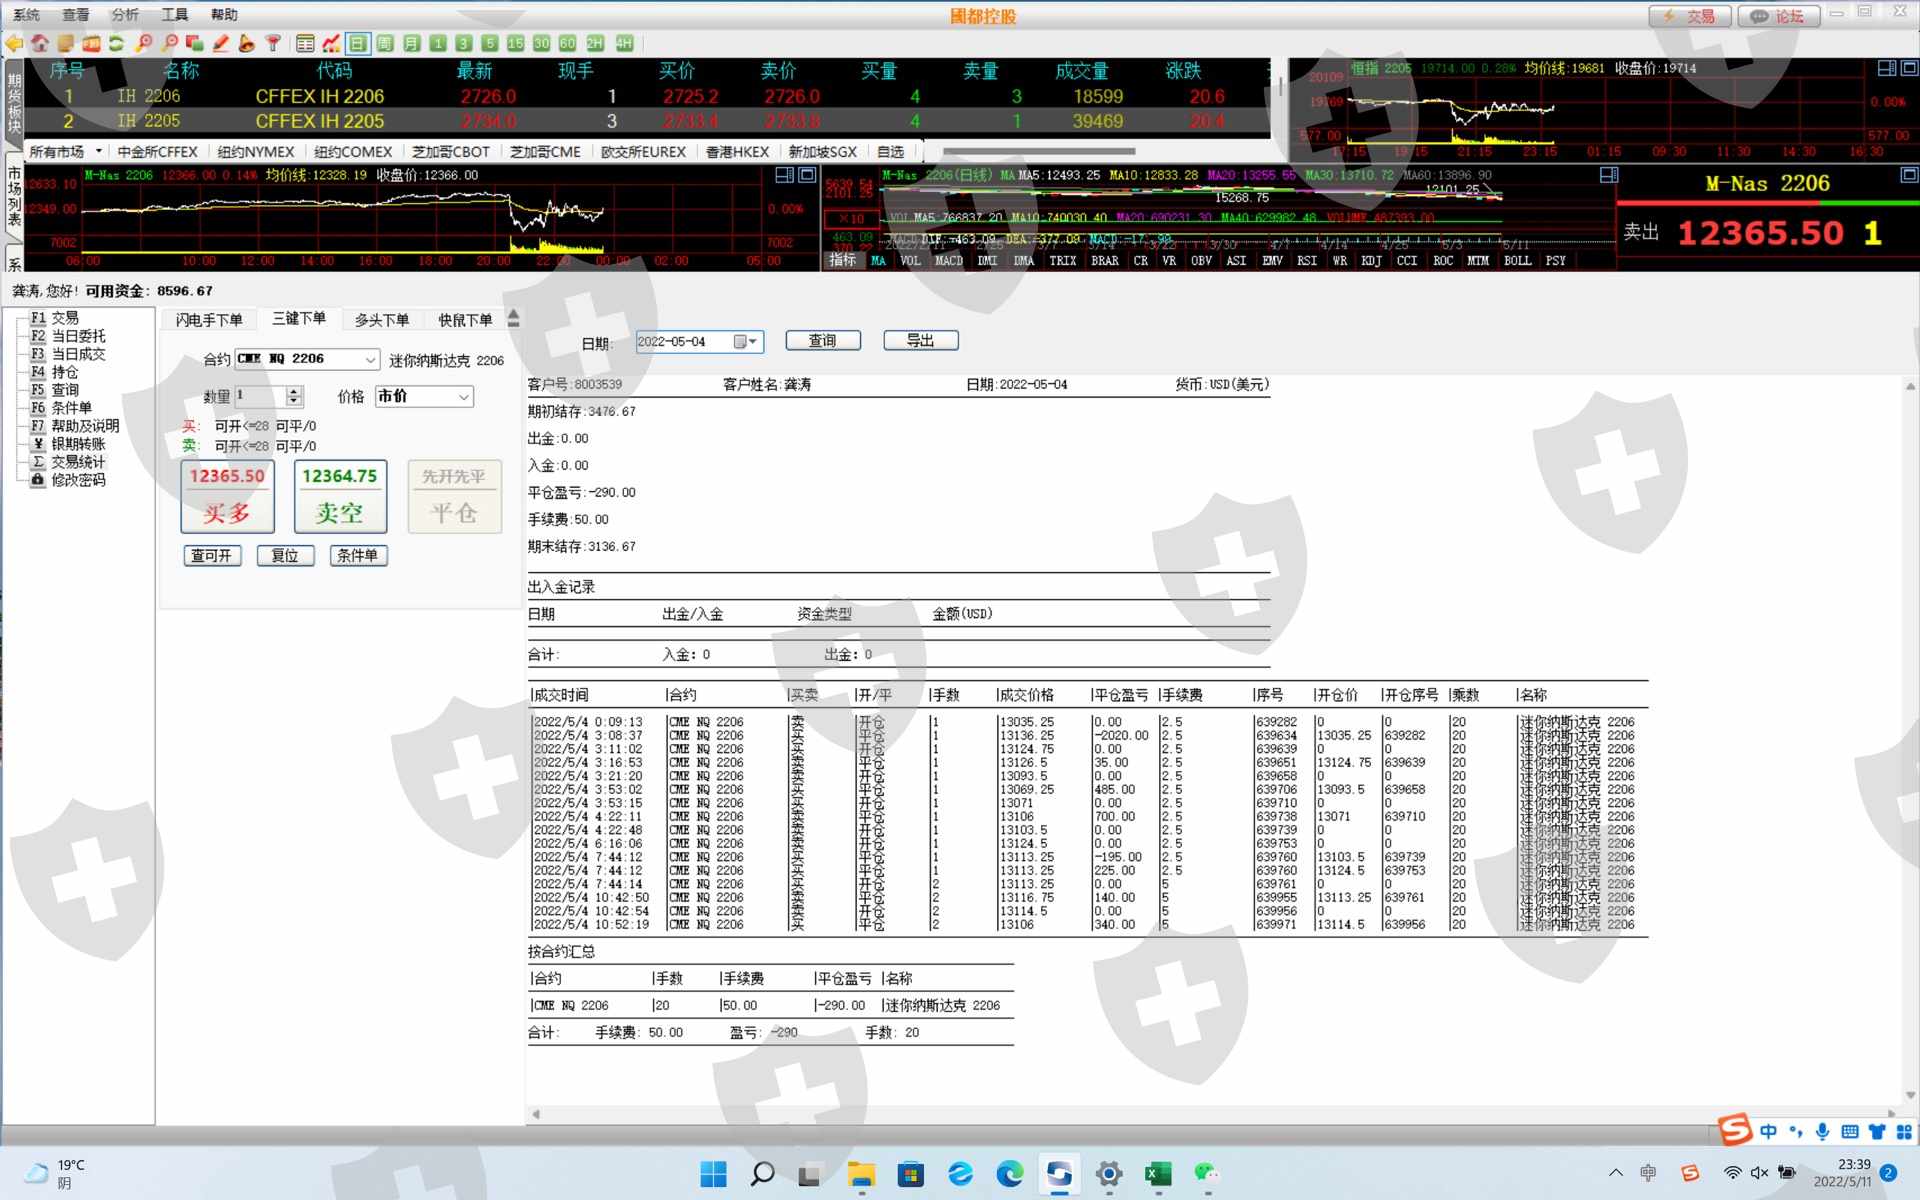Click the 导出 export button
This screenshot has width=1920, height=1200.
pos(920,341)
